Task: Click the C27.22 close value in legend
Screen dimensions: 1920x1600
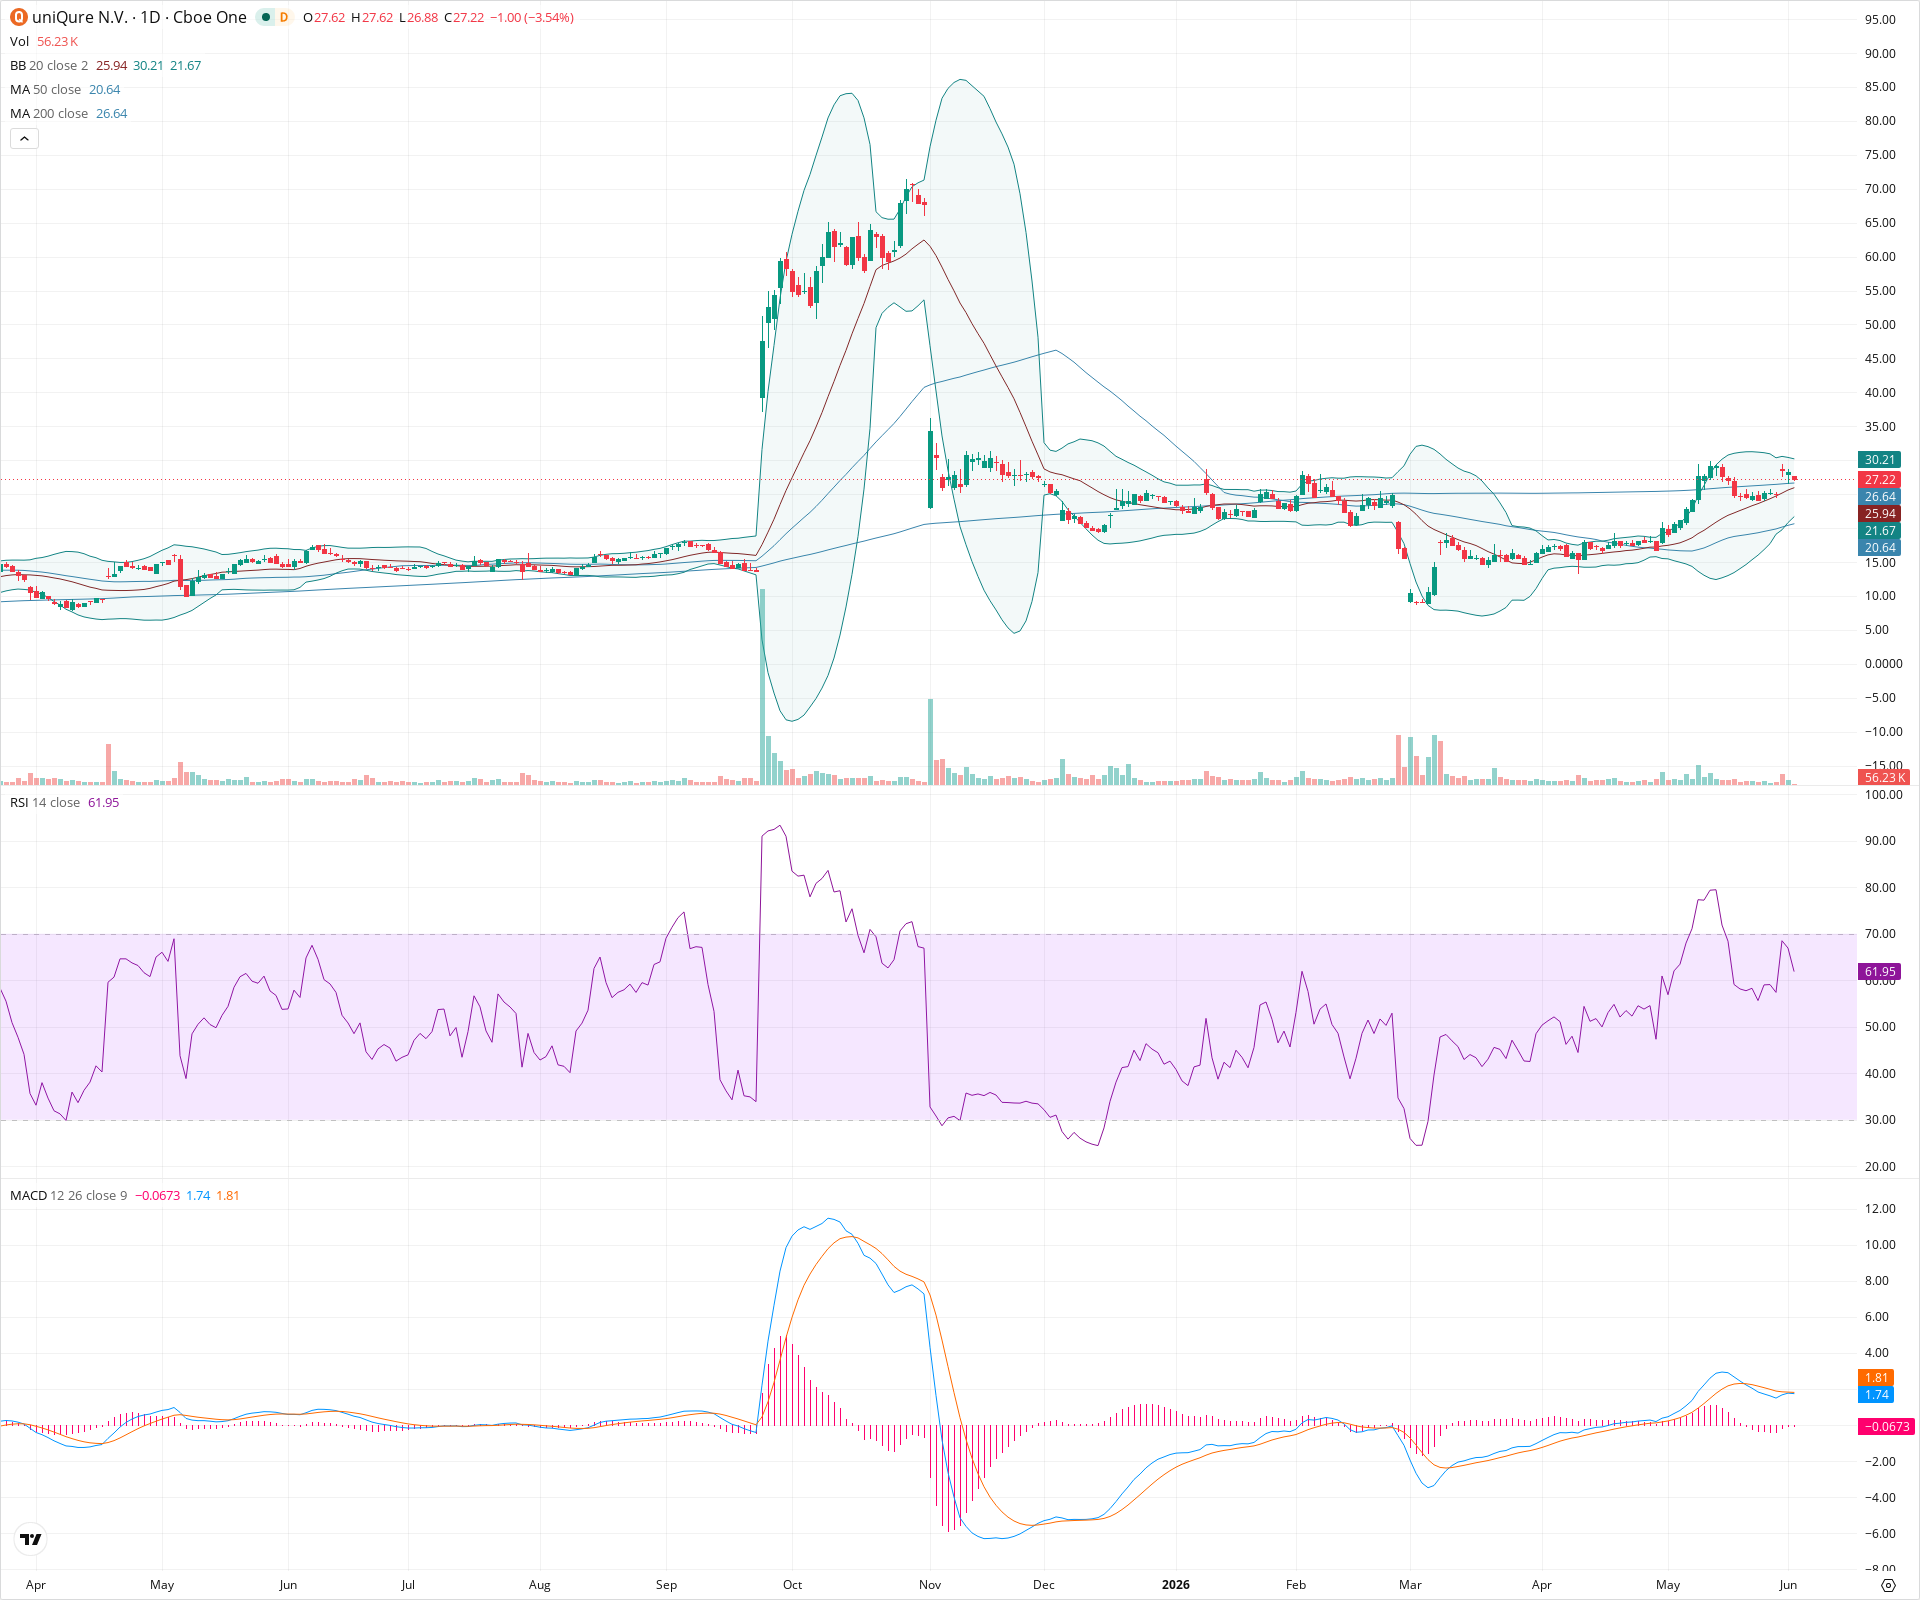Action: (x=464, y=17)
